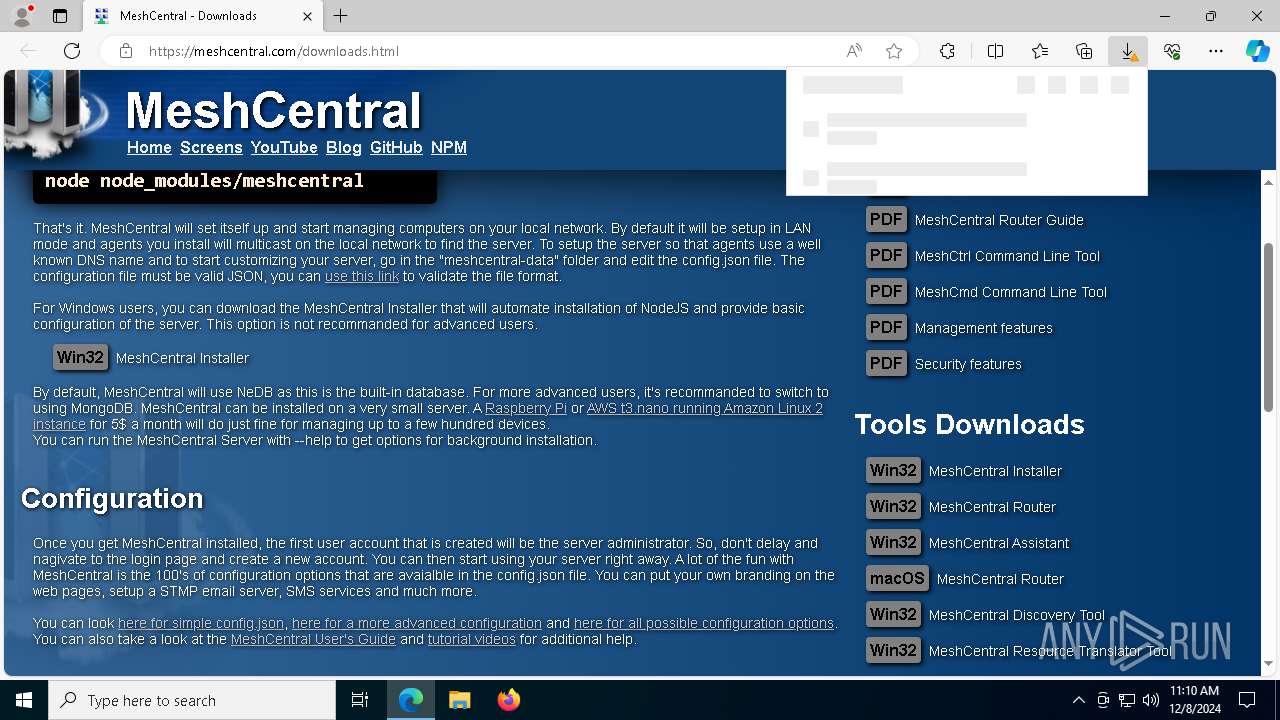Open 'here for all possible configuration options' link
1280x720 pixels.
704,623
